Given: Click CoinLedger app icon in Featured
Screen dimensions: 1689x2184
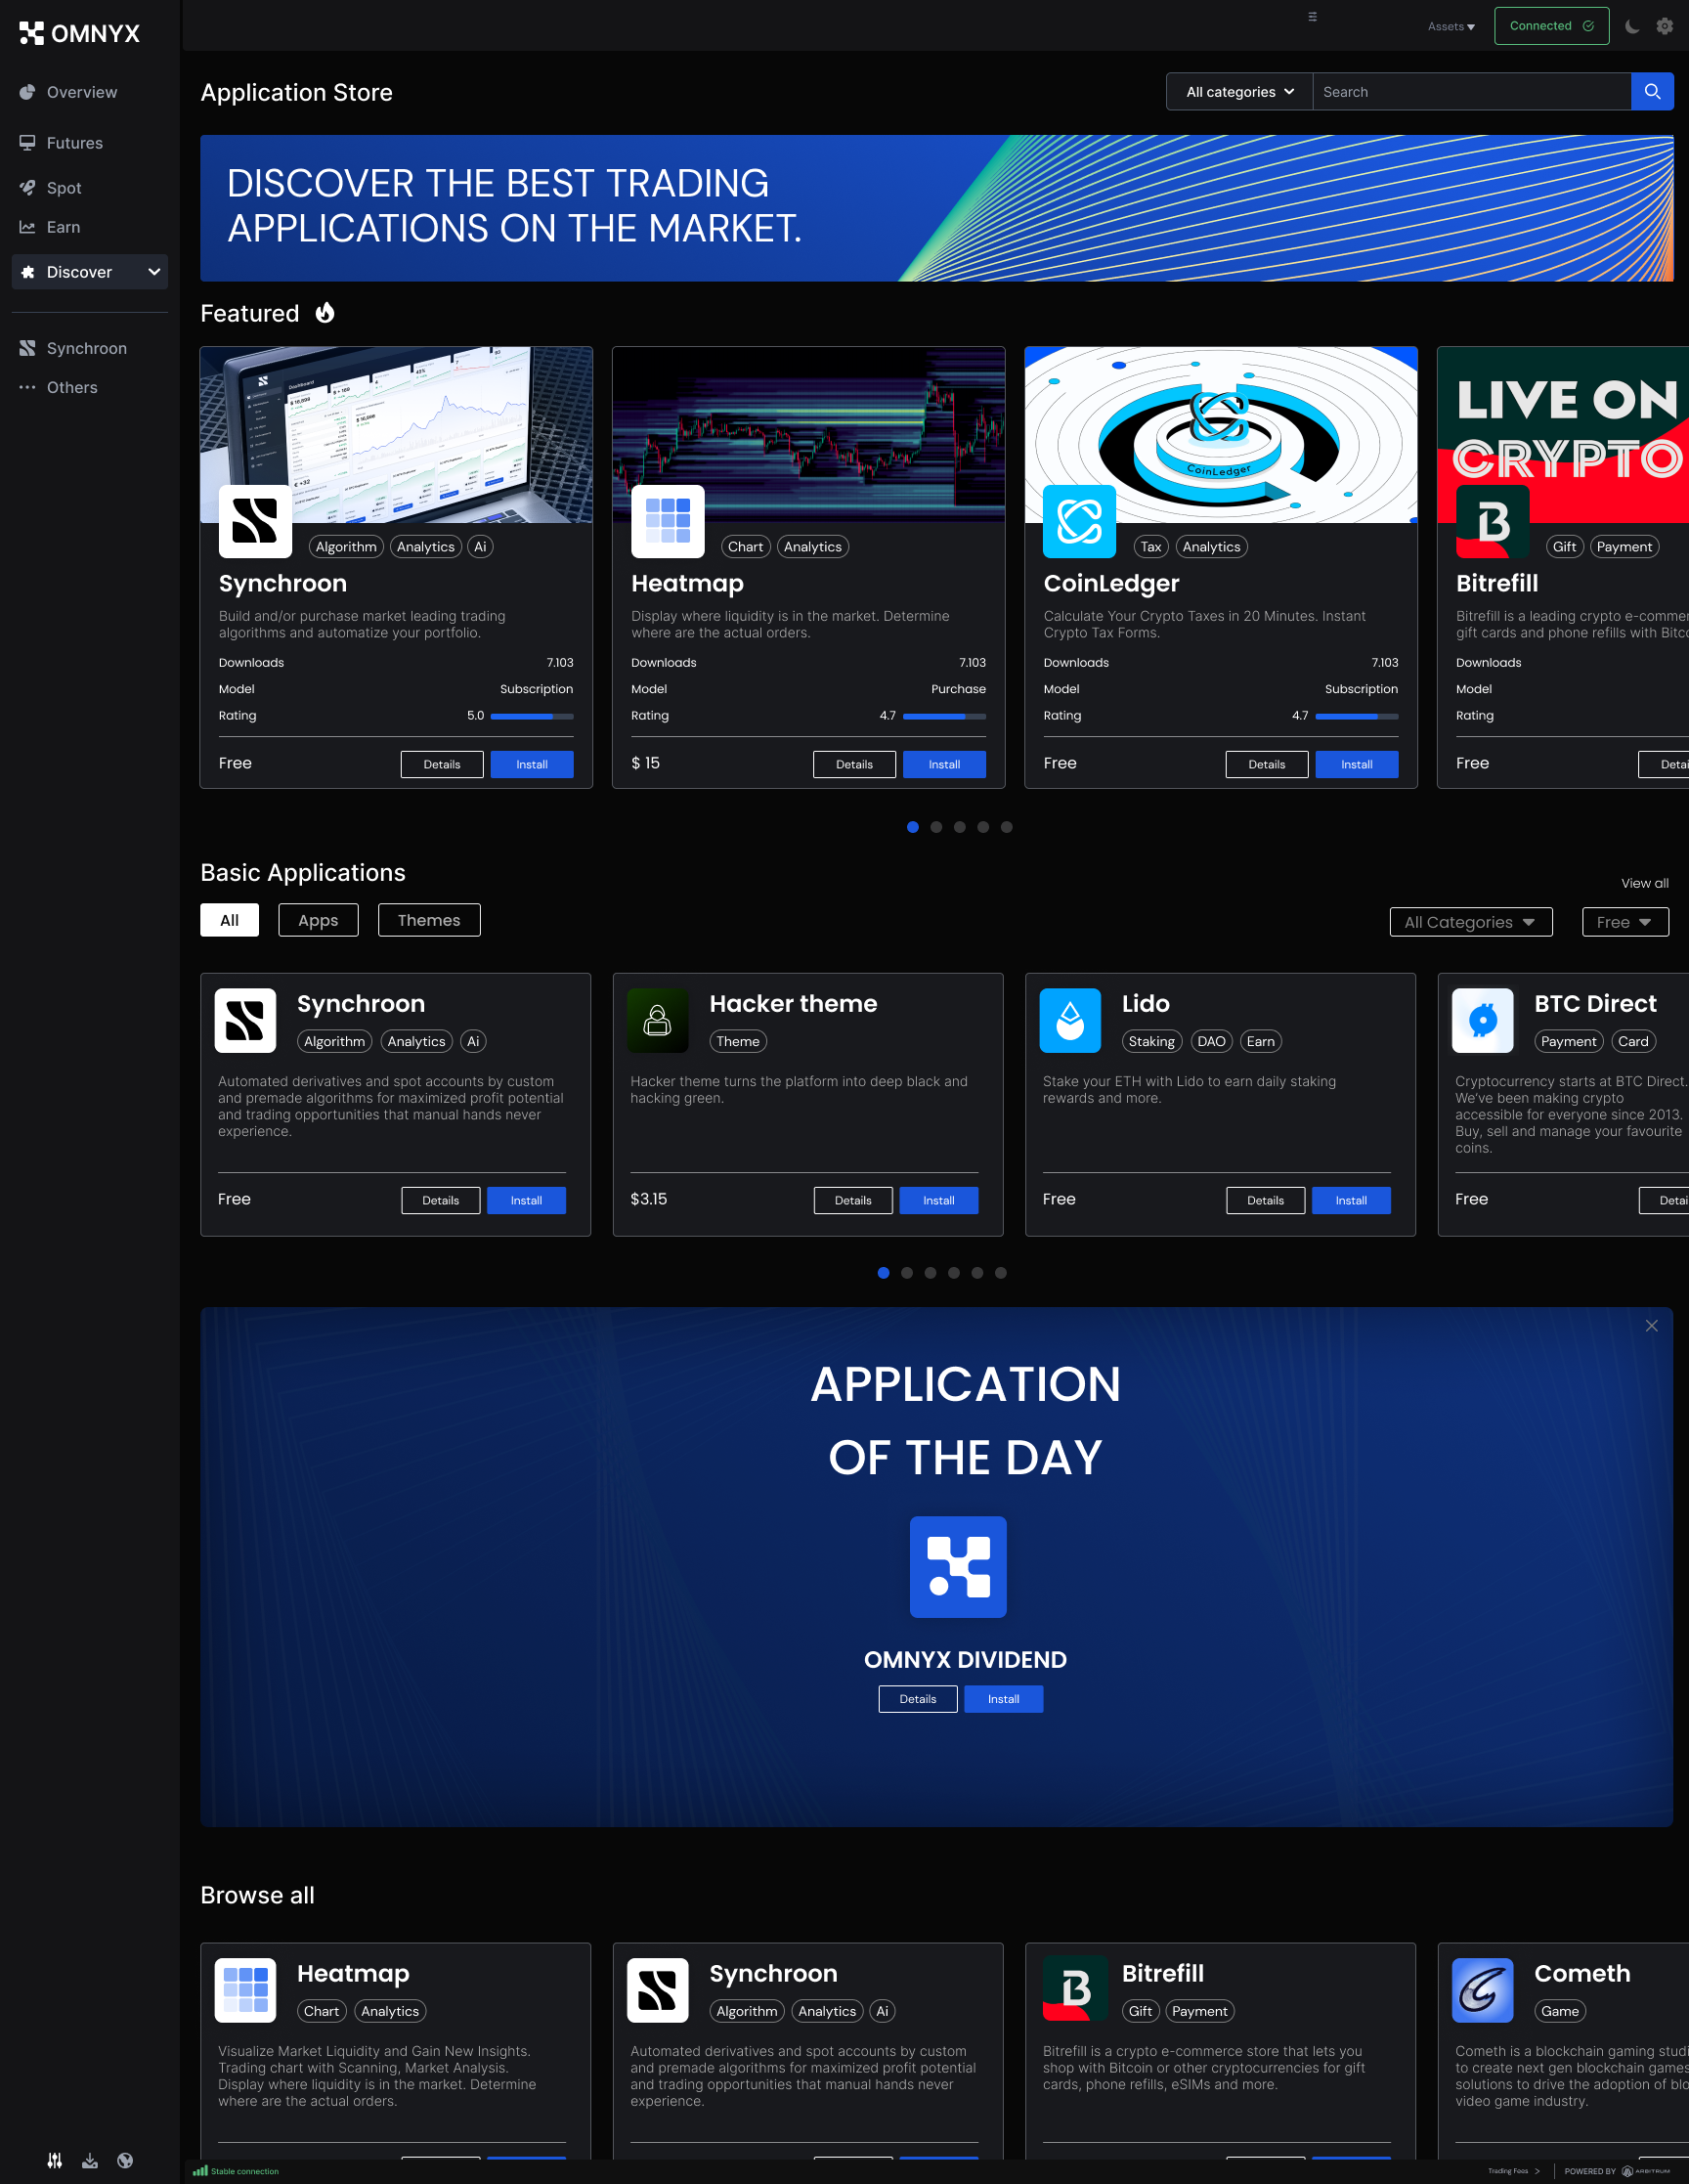Looking at the screenshot, I should [1080, 521].
